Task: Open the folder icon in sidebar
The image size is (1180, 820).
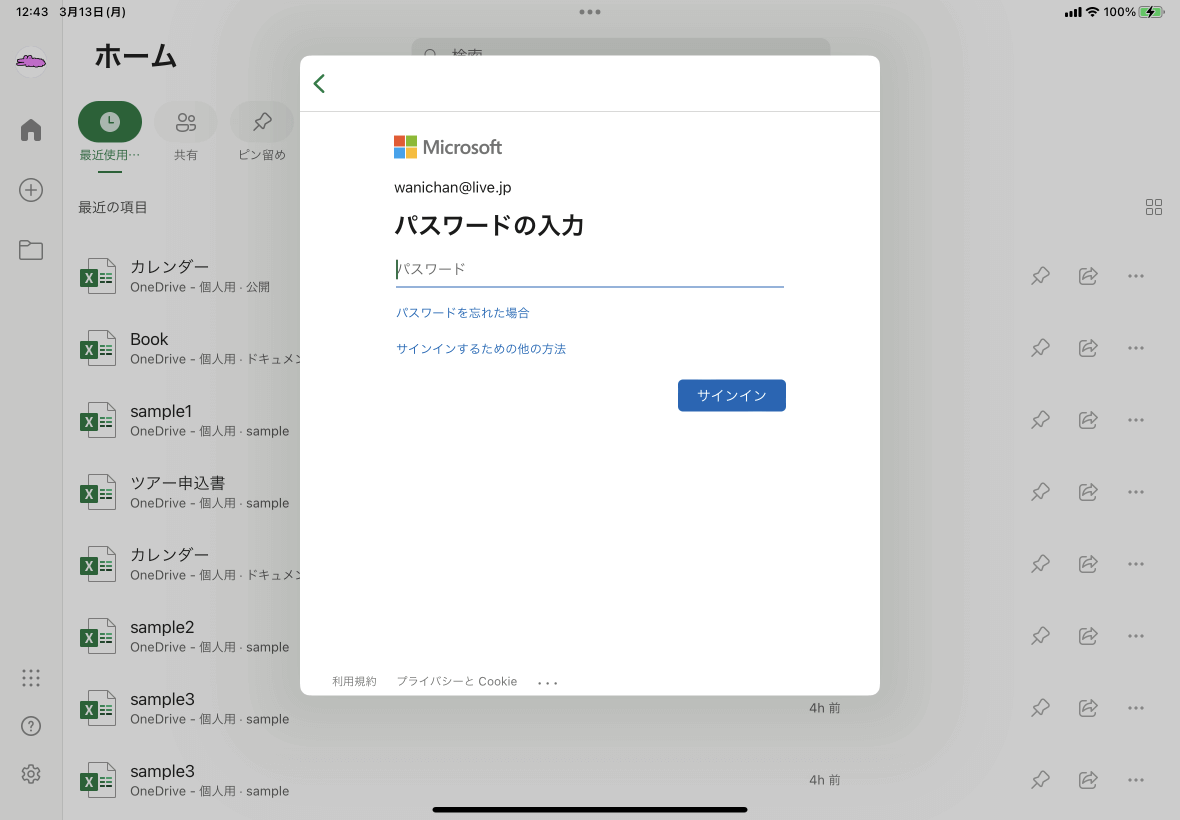Action: 31,250
